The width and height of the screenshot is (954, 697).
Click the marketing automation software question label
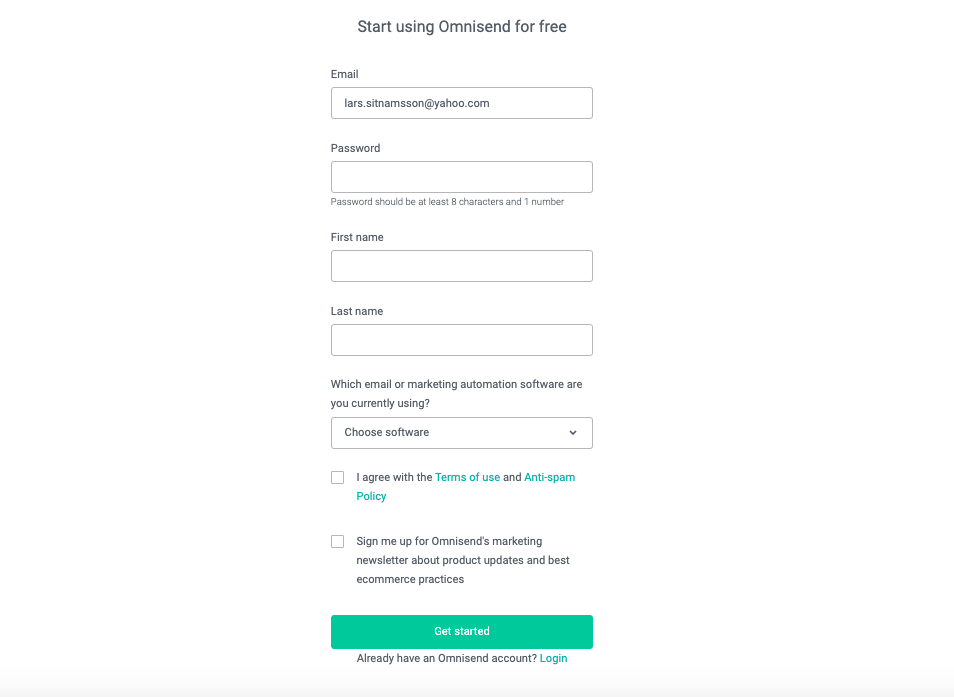[456, 394]
